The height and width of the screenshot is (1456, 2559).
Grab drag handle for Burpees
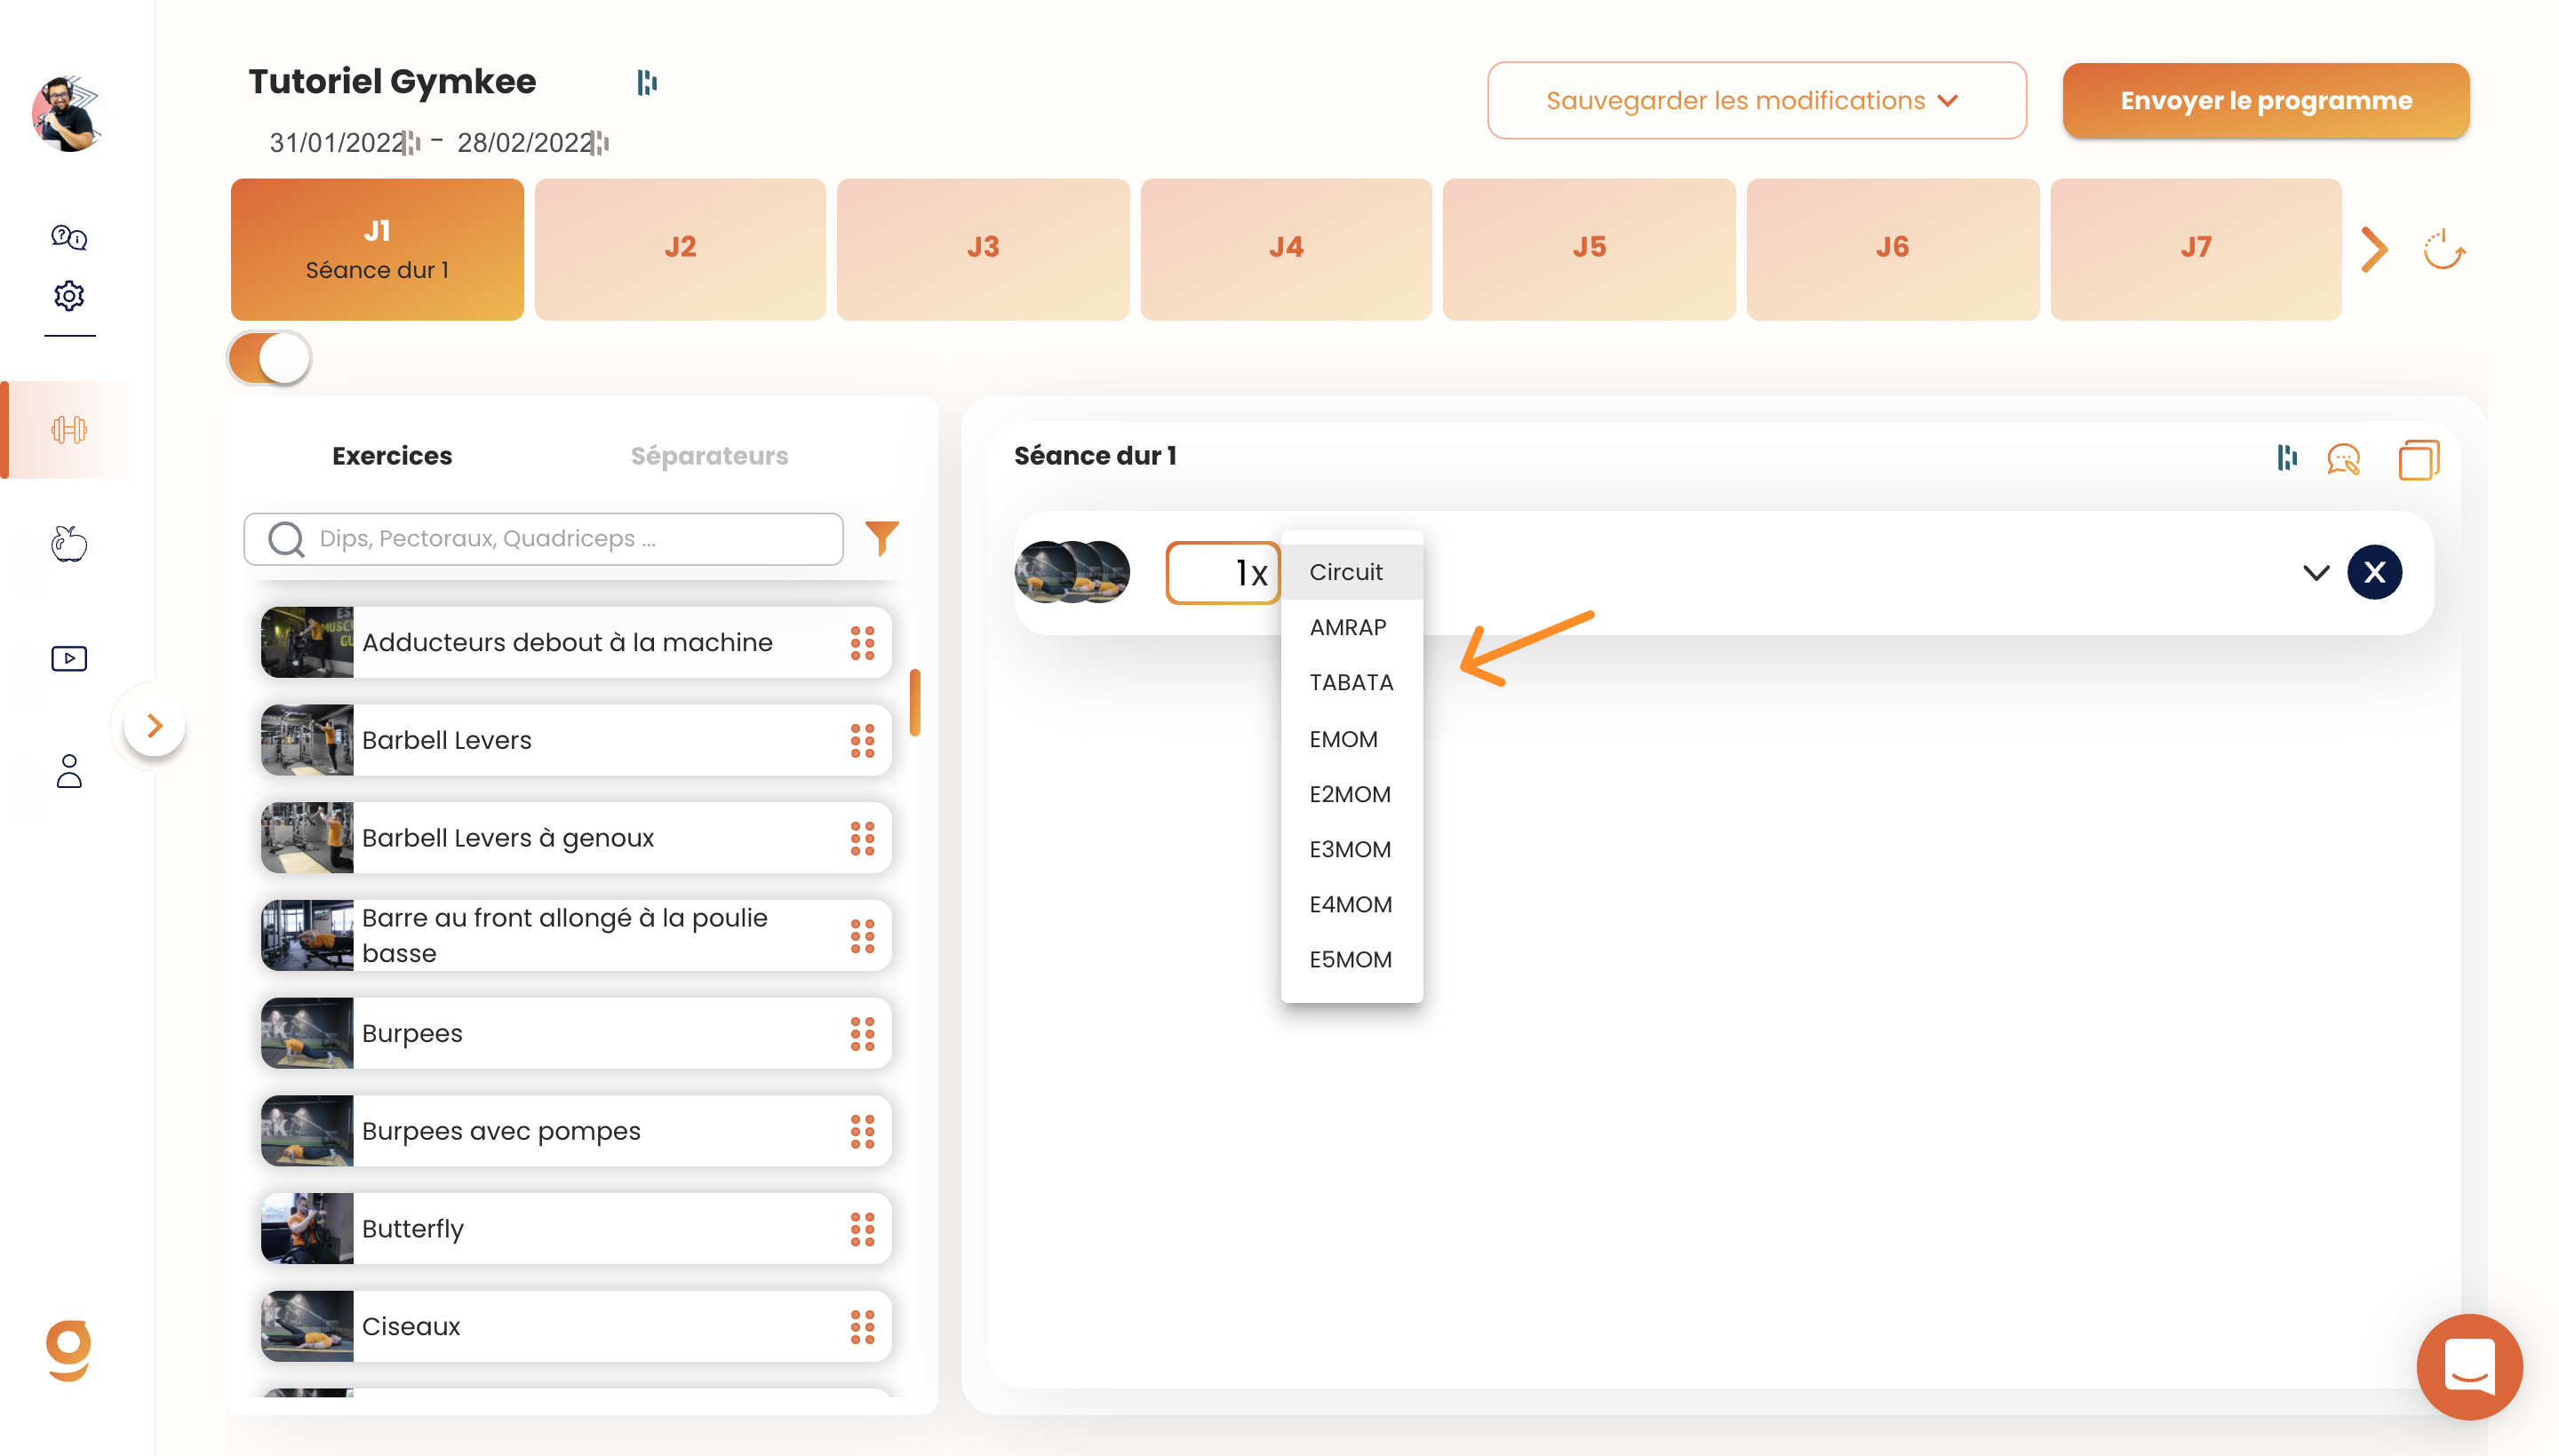click(x=862, y=1034)
